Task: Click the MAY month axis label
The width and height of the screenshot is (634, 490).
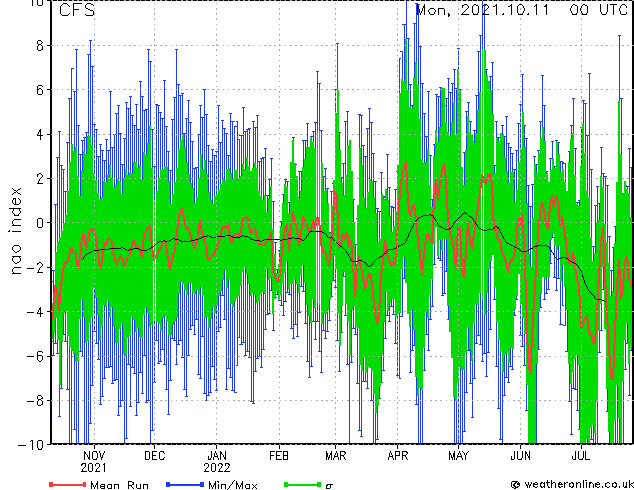Action: (459, 456)
